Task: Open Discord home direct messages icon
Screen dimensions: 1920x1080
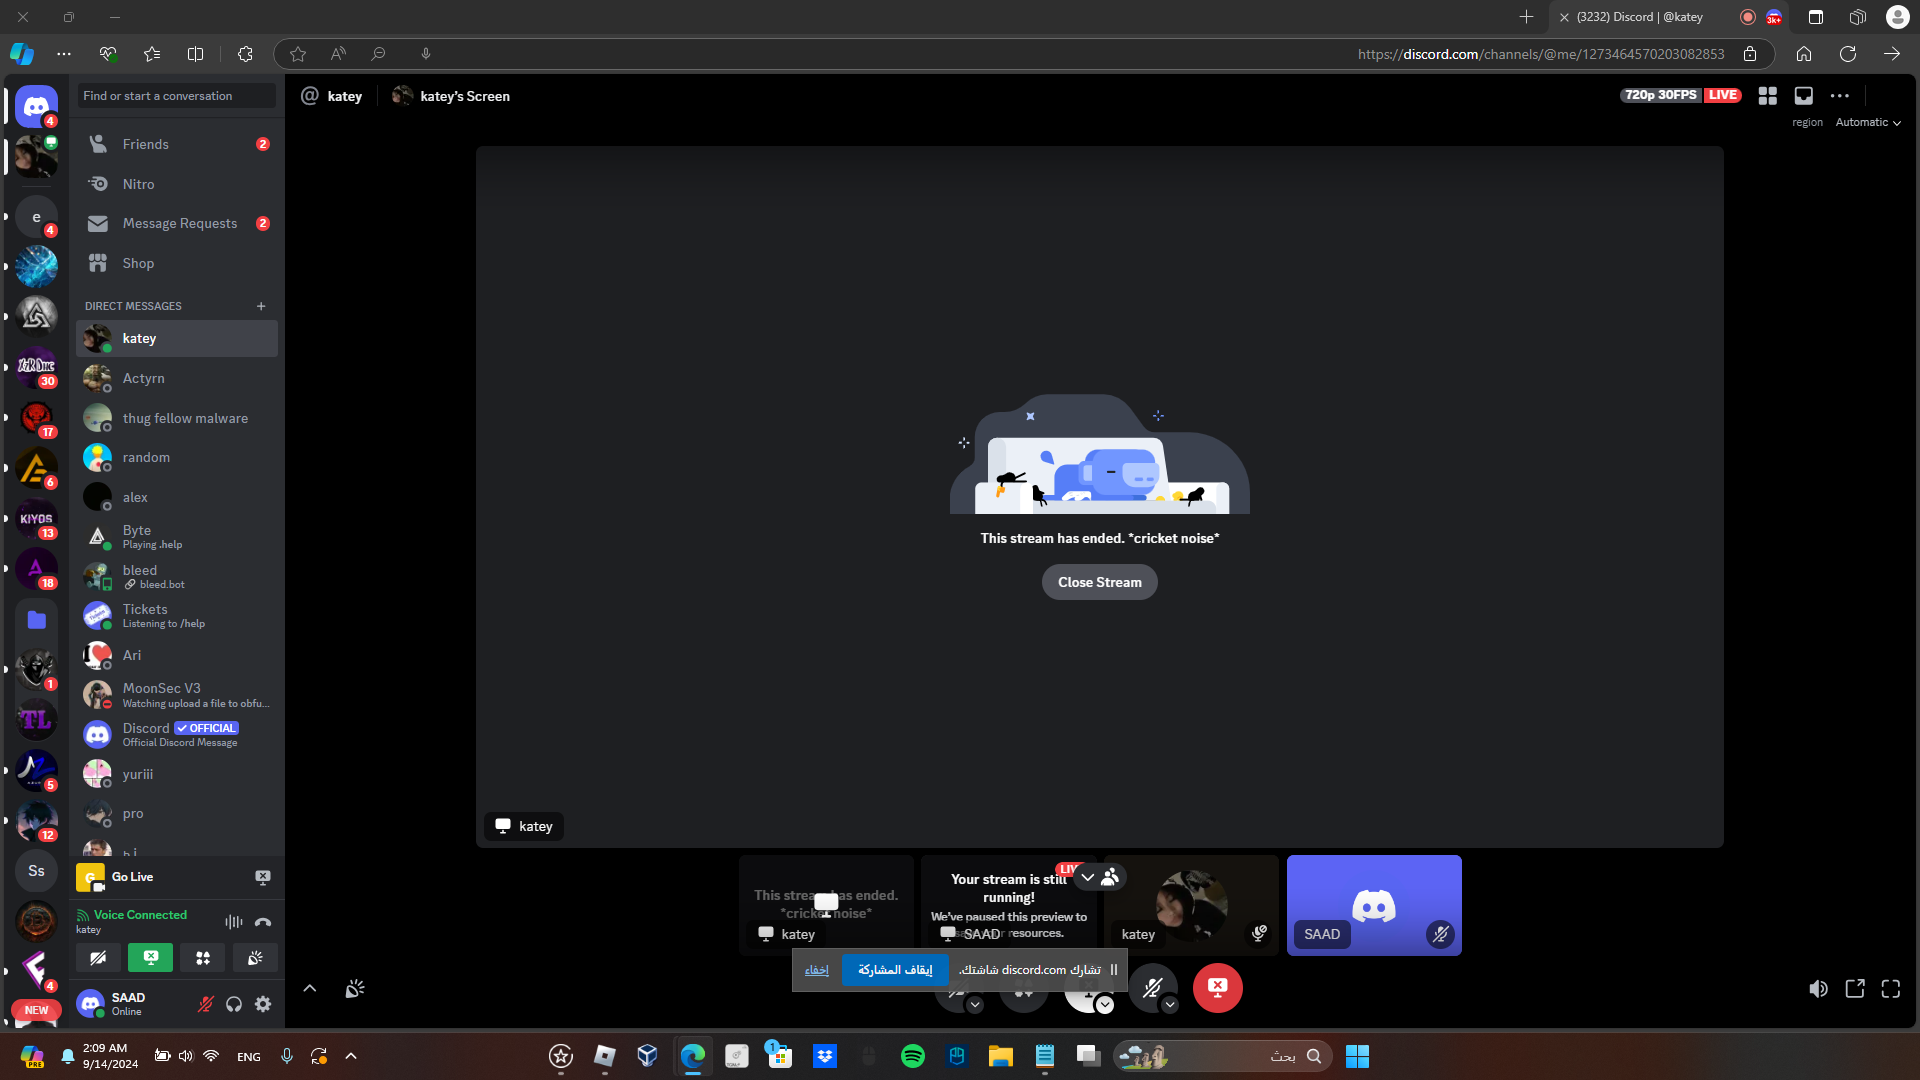Action: pyautogui.click(x=36, y=106)
